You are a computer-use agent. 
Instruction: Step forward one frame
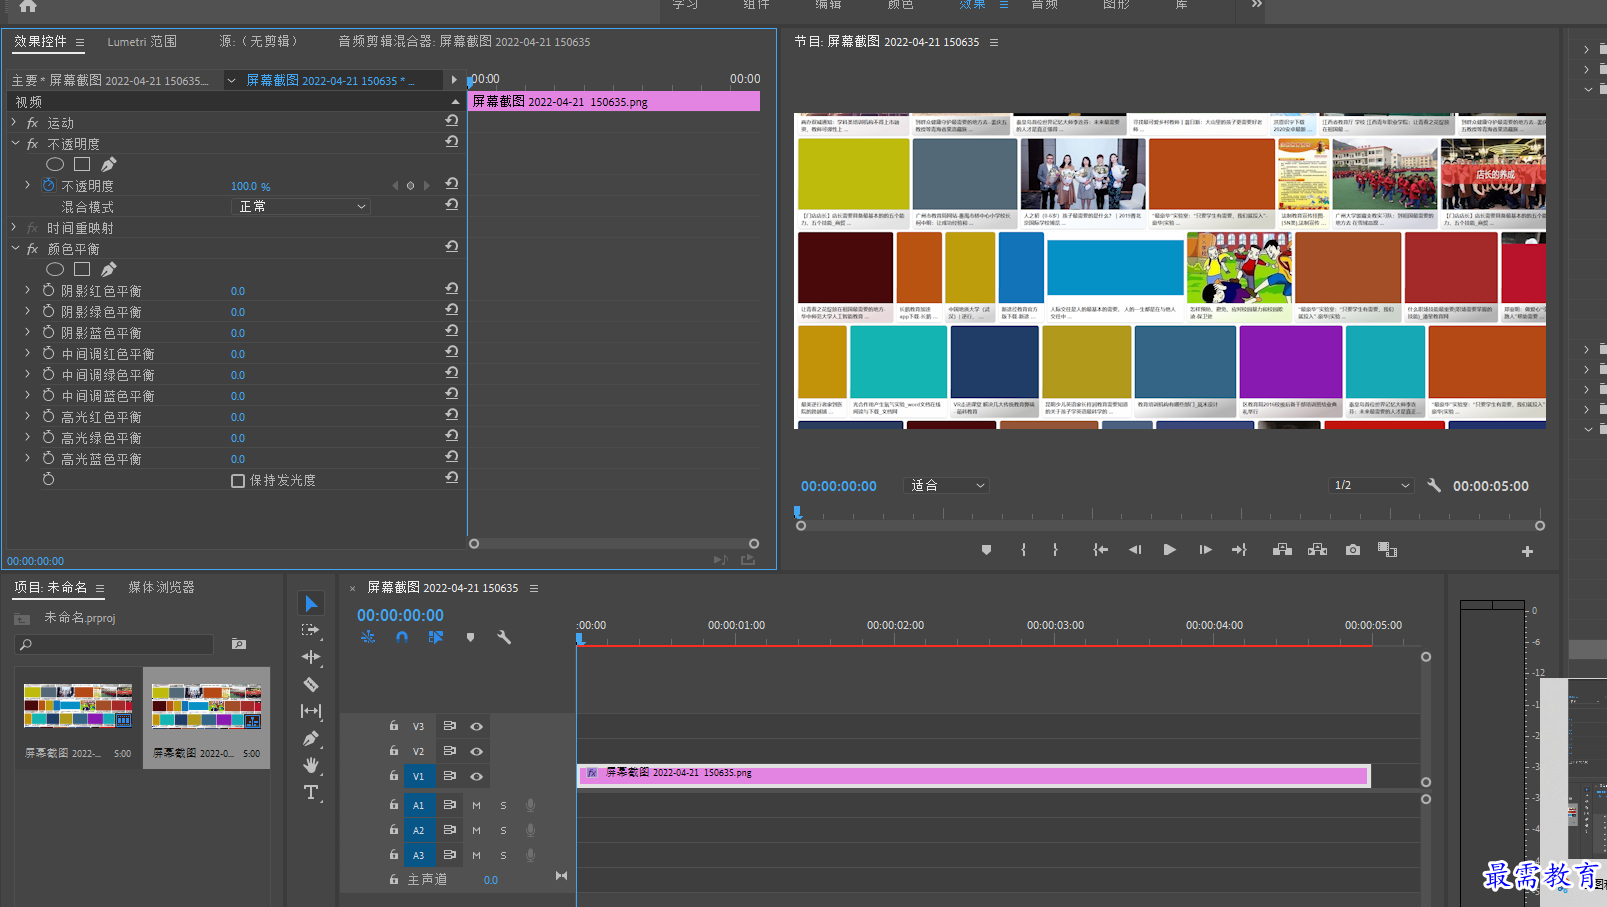tap(1205, 550)
